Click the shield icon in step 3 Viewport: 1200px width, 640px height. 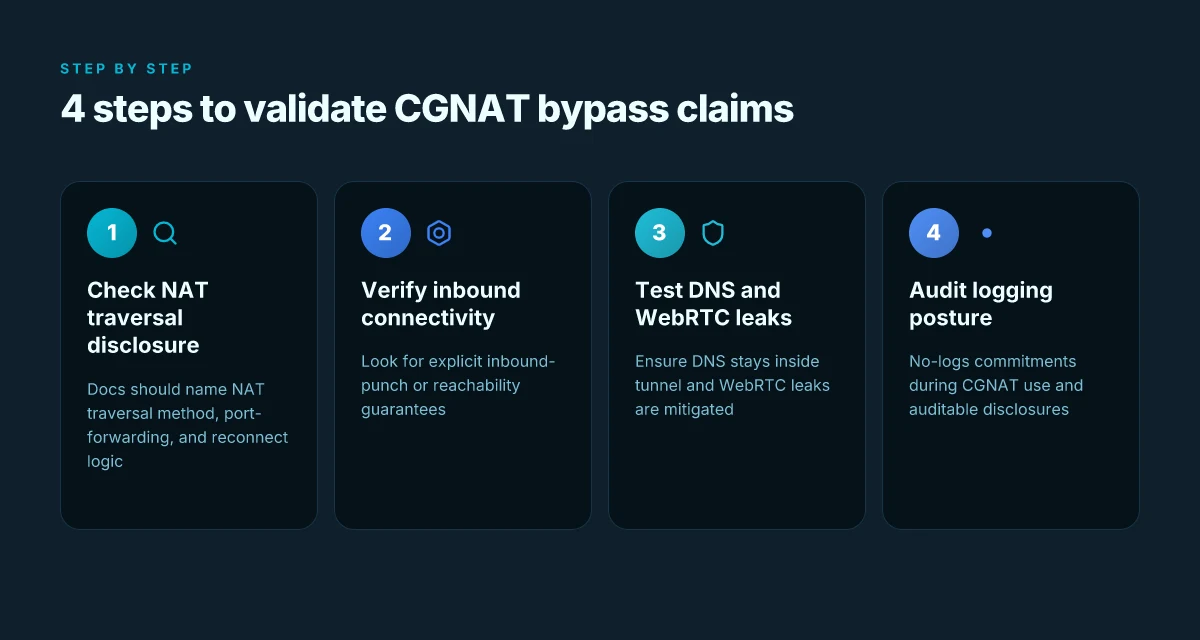click(x=713, y=233)
